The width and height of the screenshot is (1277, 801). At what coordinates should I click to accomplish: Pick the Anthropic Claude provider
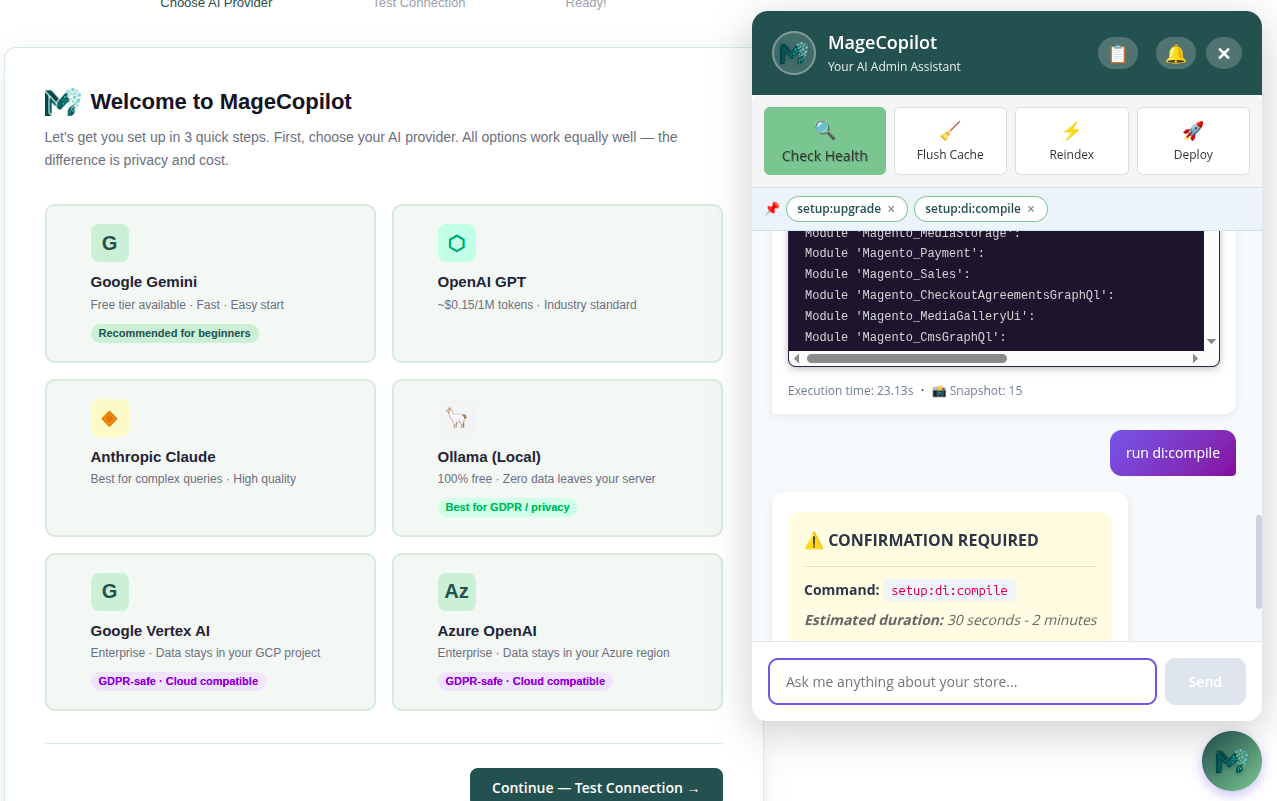pyautogui.click(x=209, y=457)
